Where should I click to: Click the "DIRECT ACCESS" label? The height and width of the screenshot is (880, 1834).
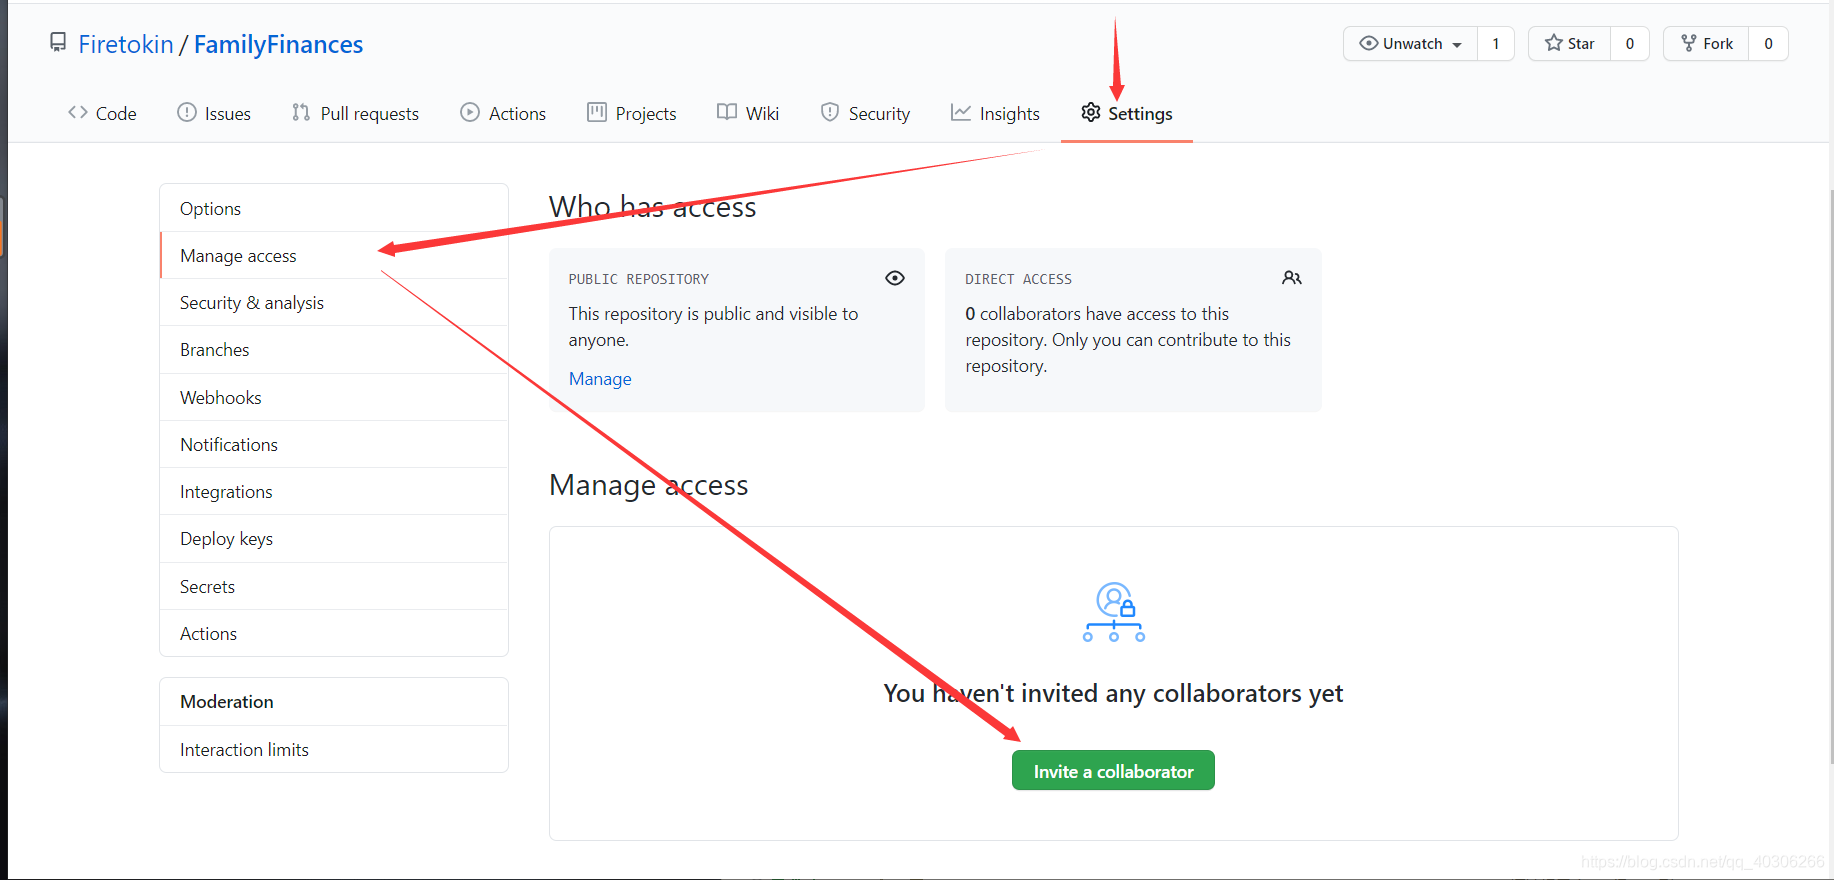(x=1018, y=279)
